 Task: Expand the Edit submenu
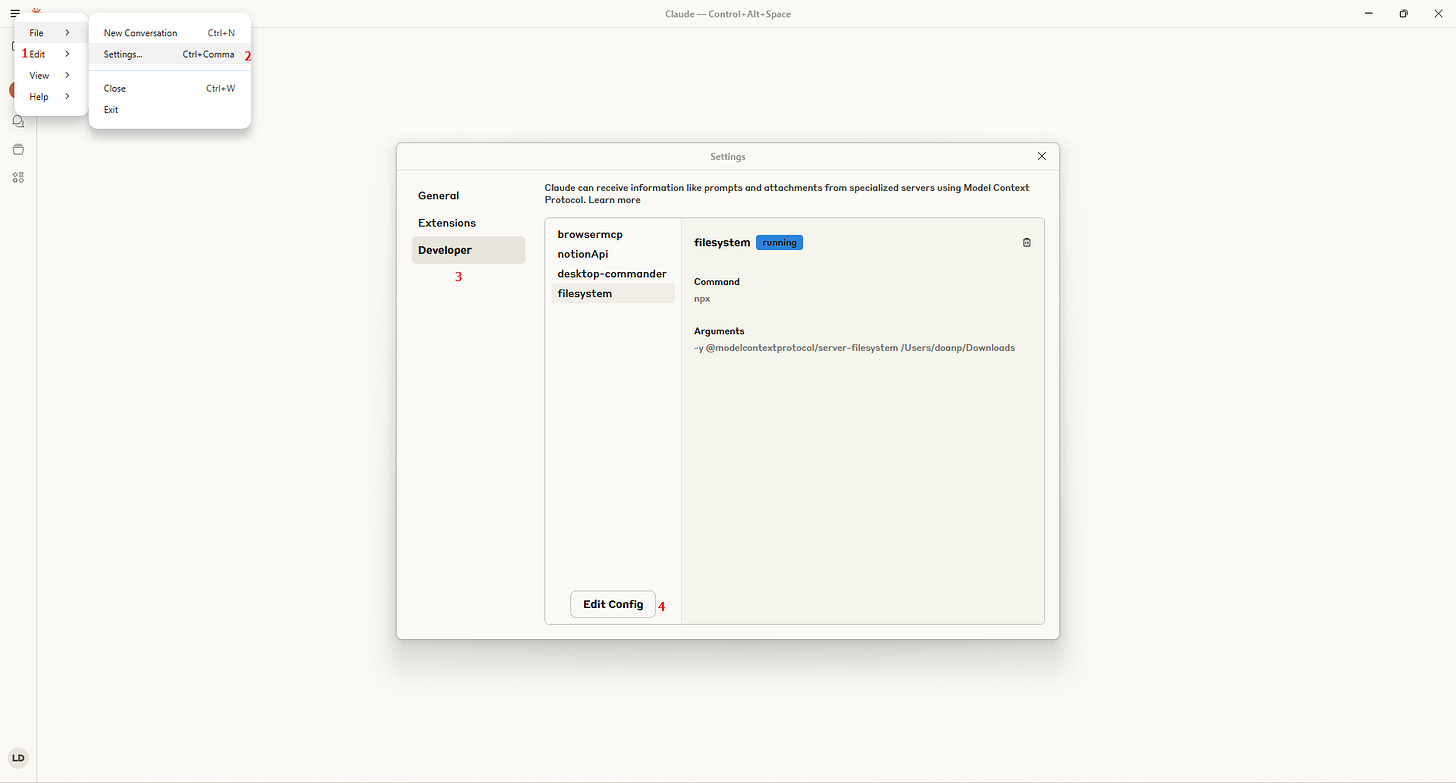point(50,54)
